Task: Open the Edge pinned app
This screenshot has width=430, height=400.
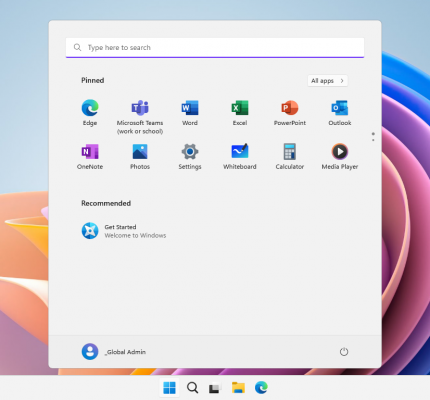Action: point(90,113)
